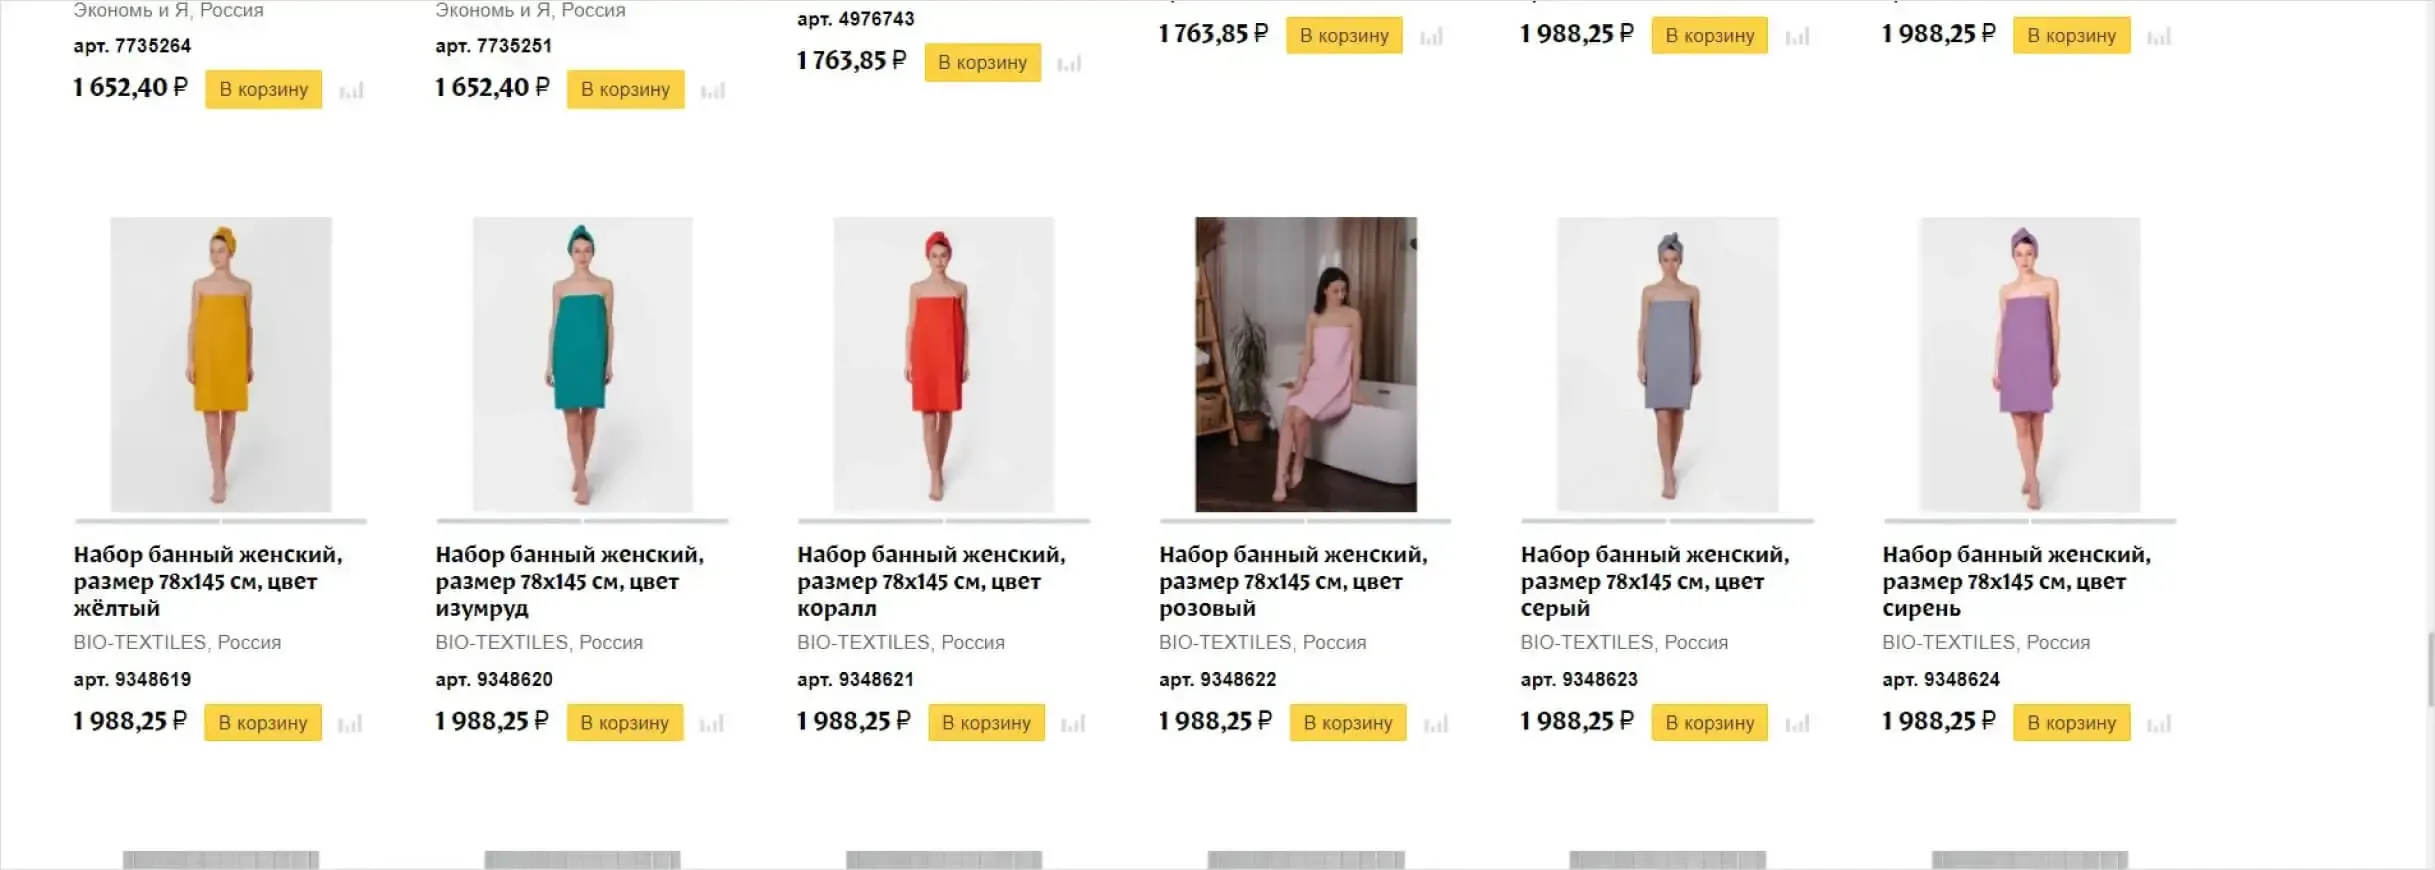Open the grey bath set product title

(1654, 581)
